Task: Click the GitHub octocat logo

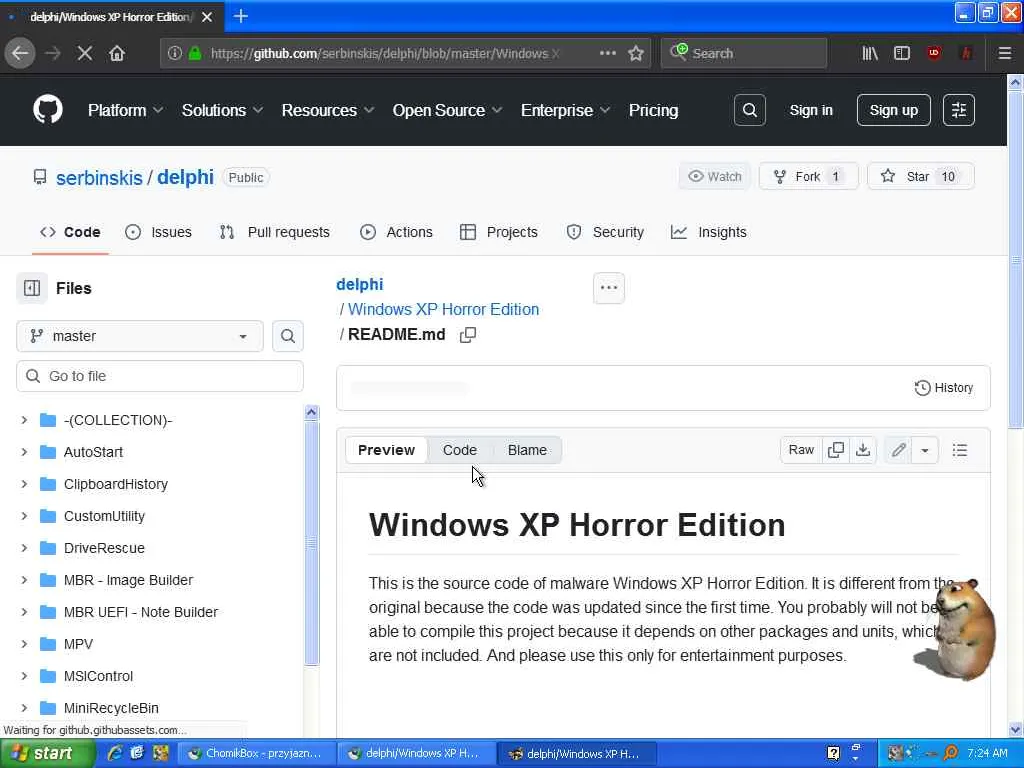Action: point(48,110)
